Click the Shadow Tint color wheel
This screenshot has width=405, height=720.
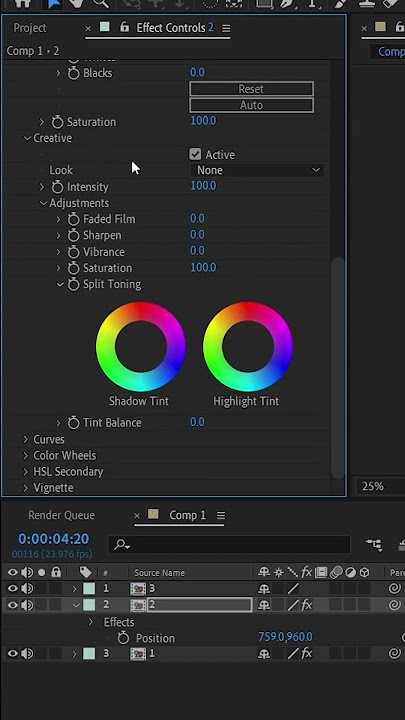click(x=141, y=346)
